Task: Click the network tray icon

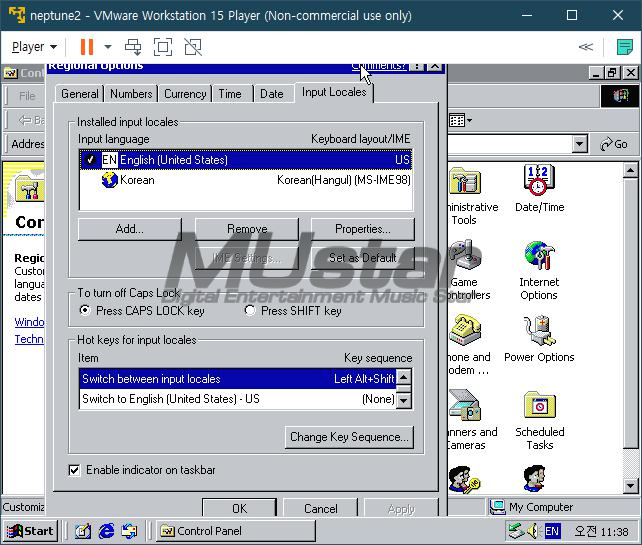Action: pos(515,531)
